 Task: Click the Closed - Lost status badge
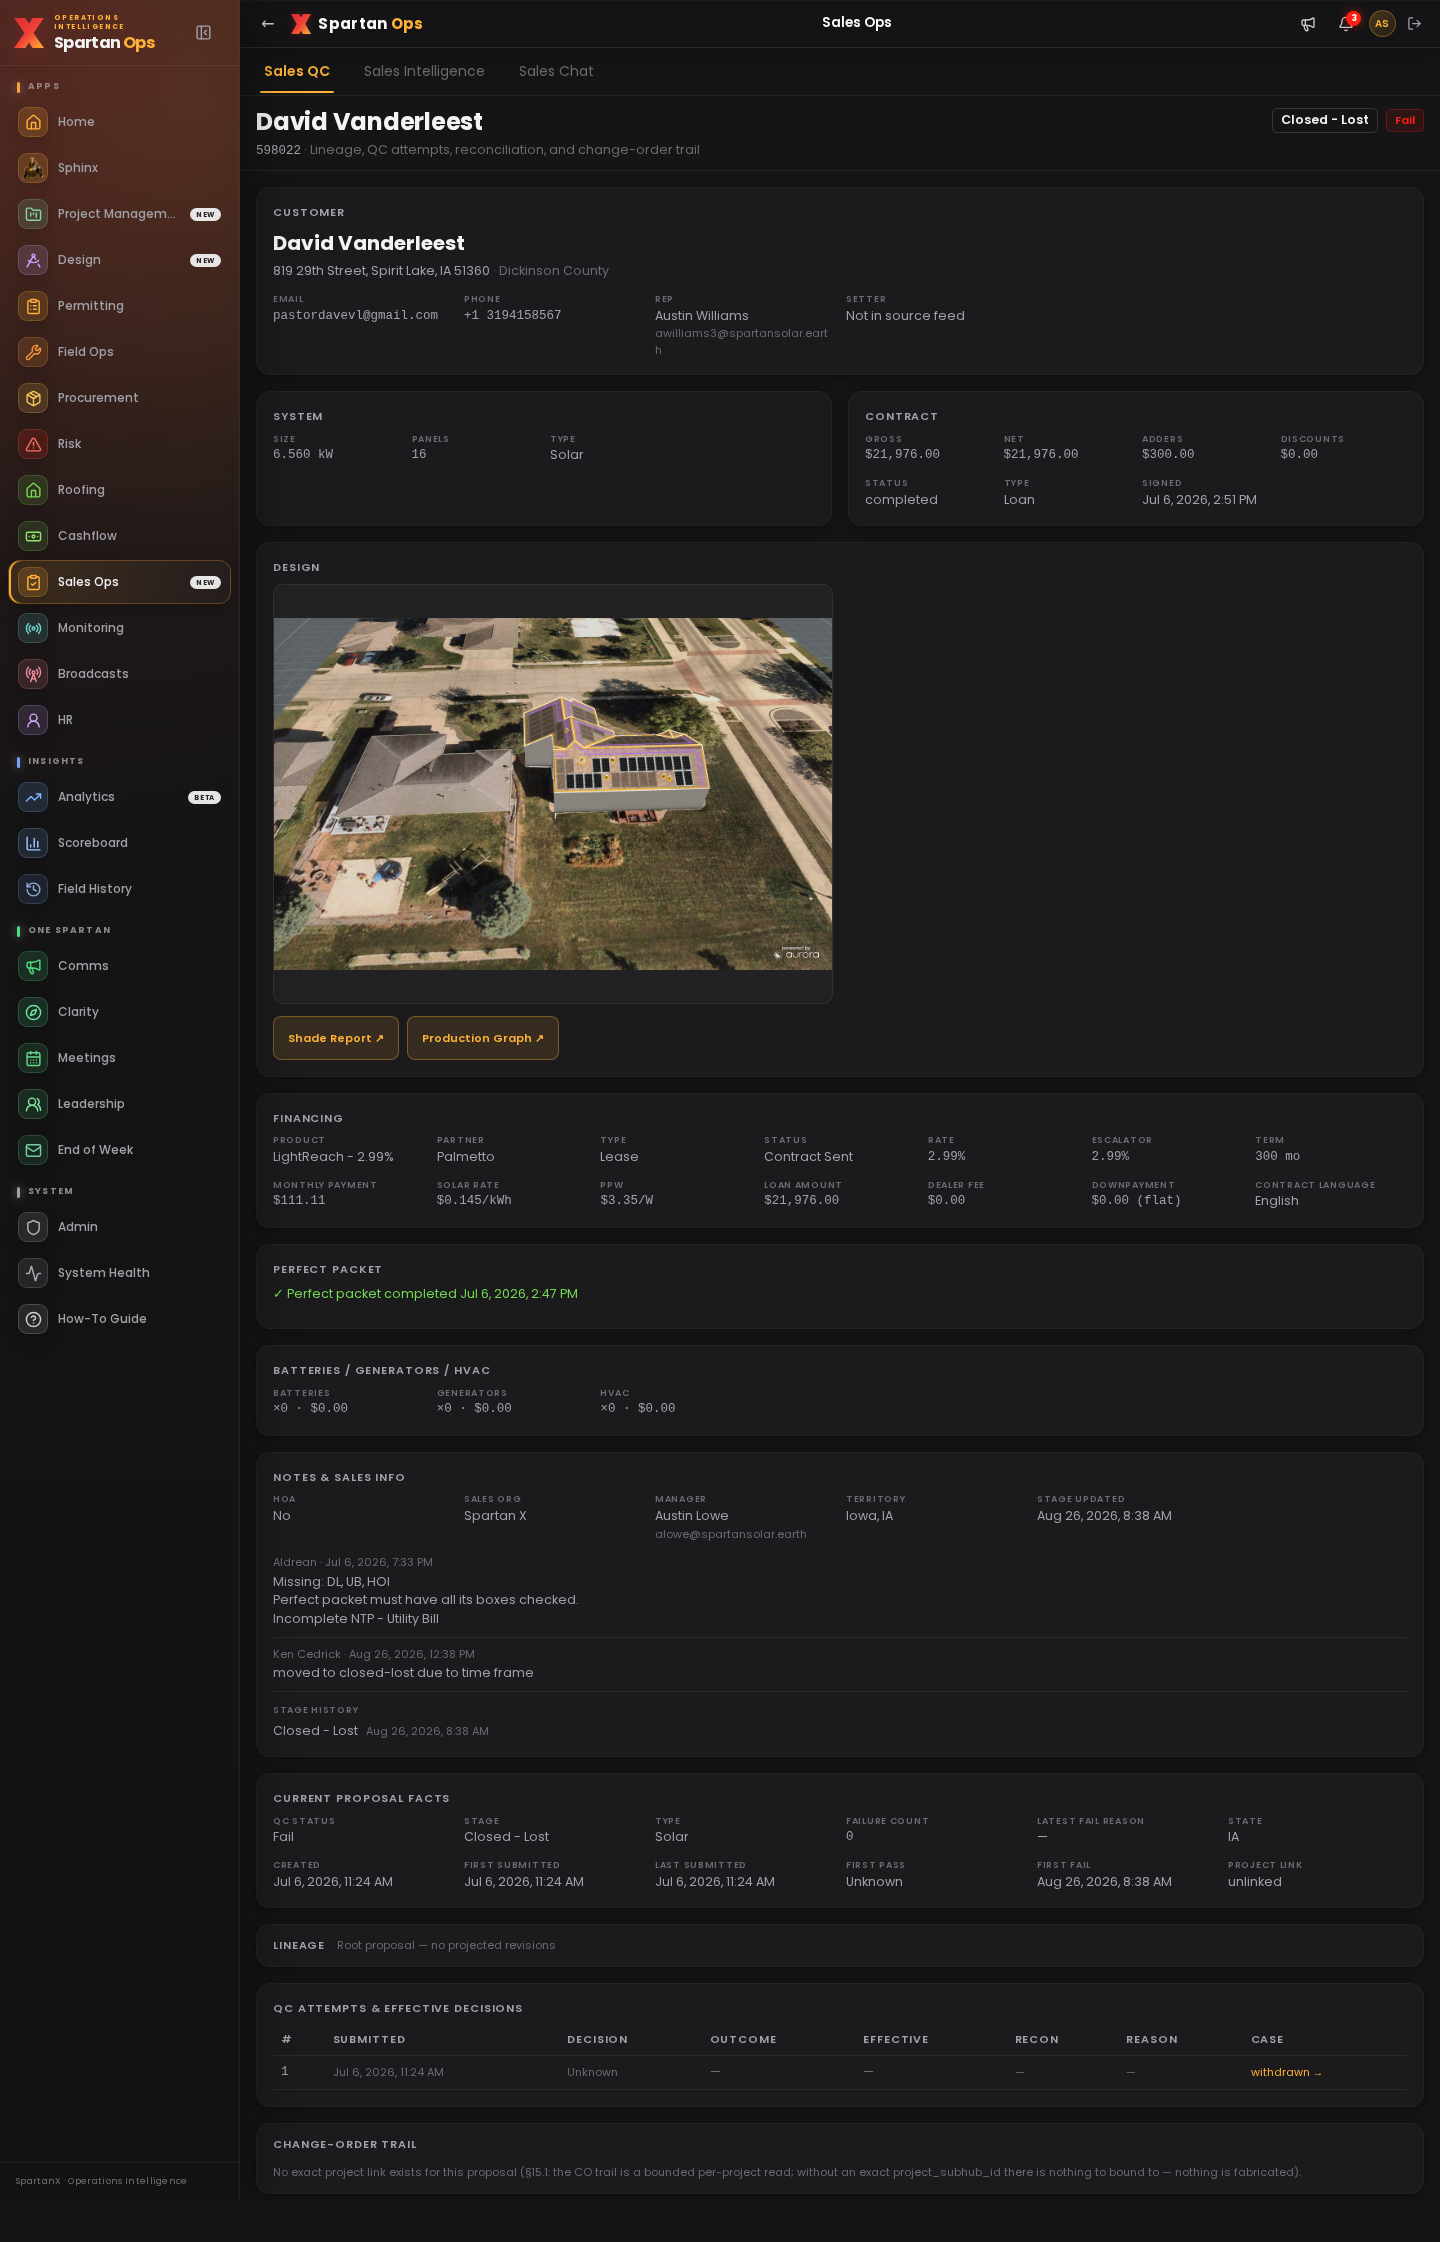coord(1325,120)
